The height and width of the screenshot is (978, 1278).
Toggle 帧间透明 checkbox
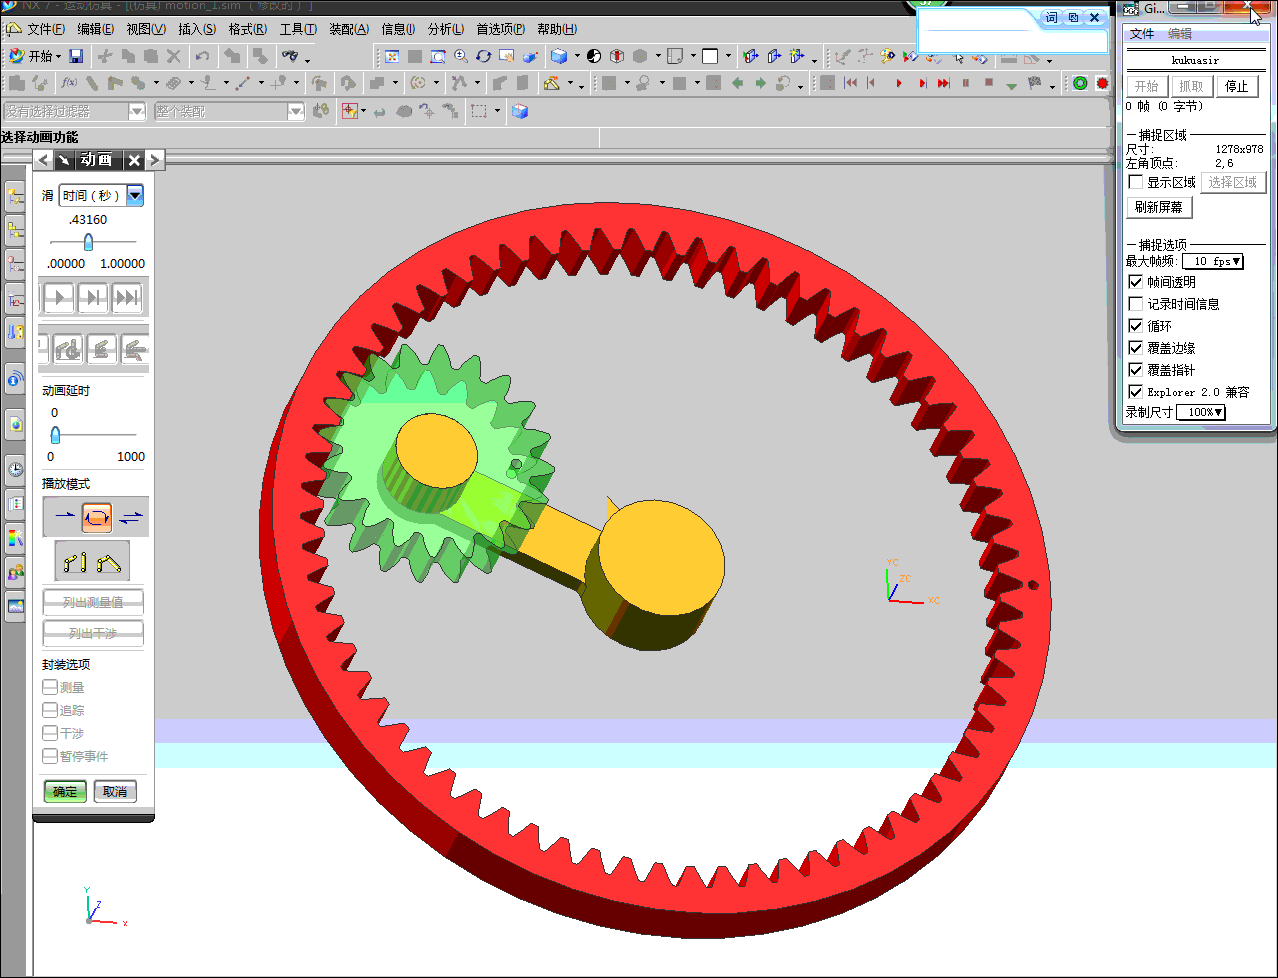point(1136,282)
